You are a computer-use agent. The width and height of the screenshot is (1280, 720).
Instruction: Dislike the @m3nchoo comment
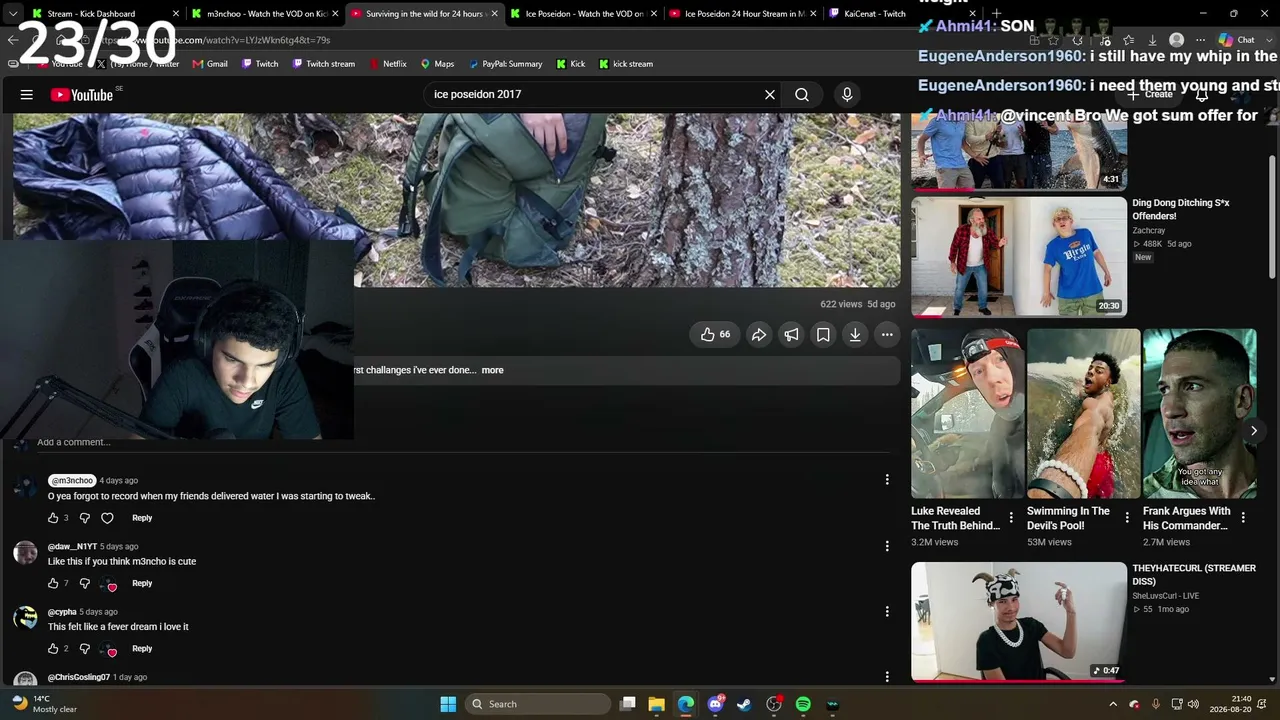[84, 518]
